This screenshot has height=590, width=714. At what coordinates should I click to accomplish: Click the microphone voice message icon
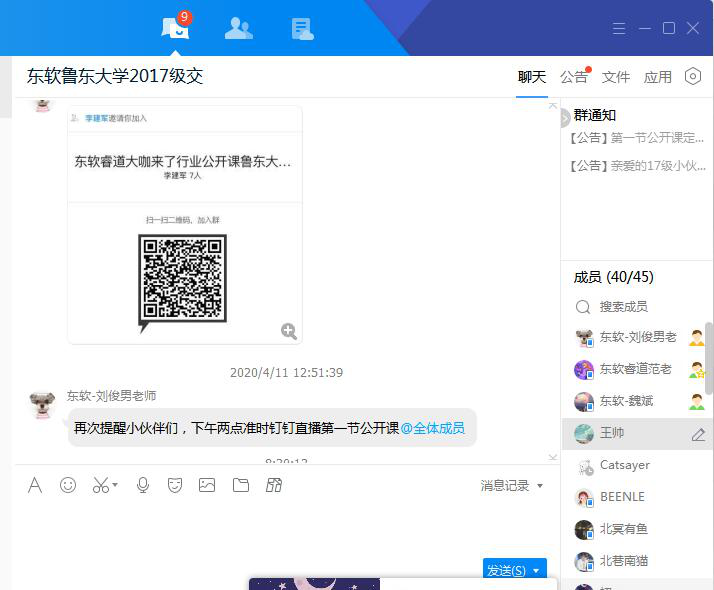click(x=143, y=485)
